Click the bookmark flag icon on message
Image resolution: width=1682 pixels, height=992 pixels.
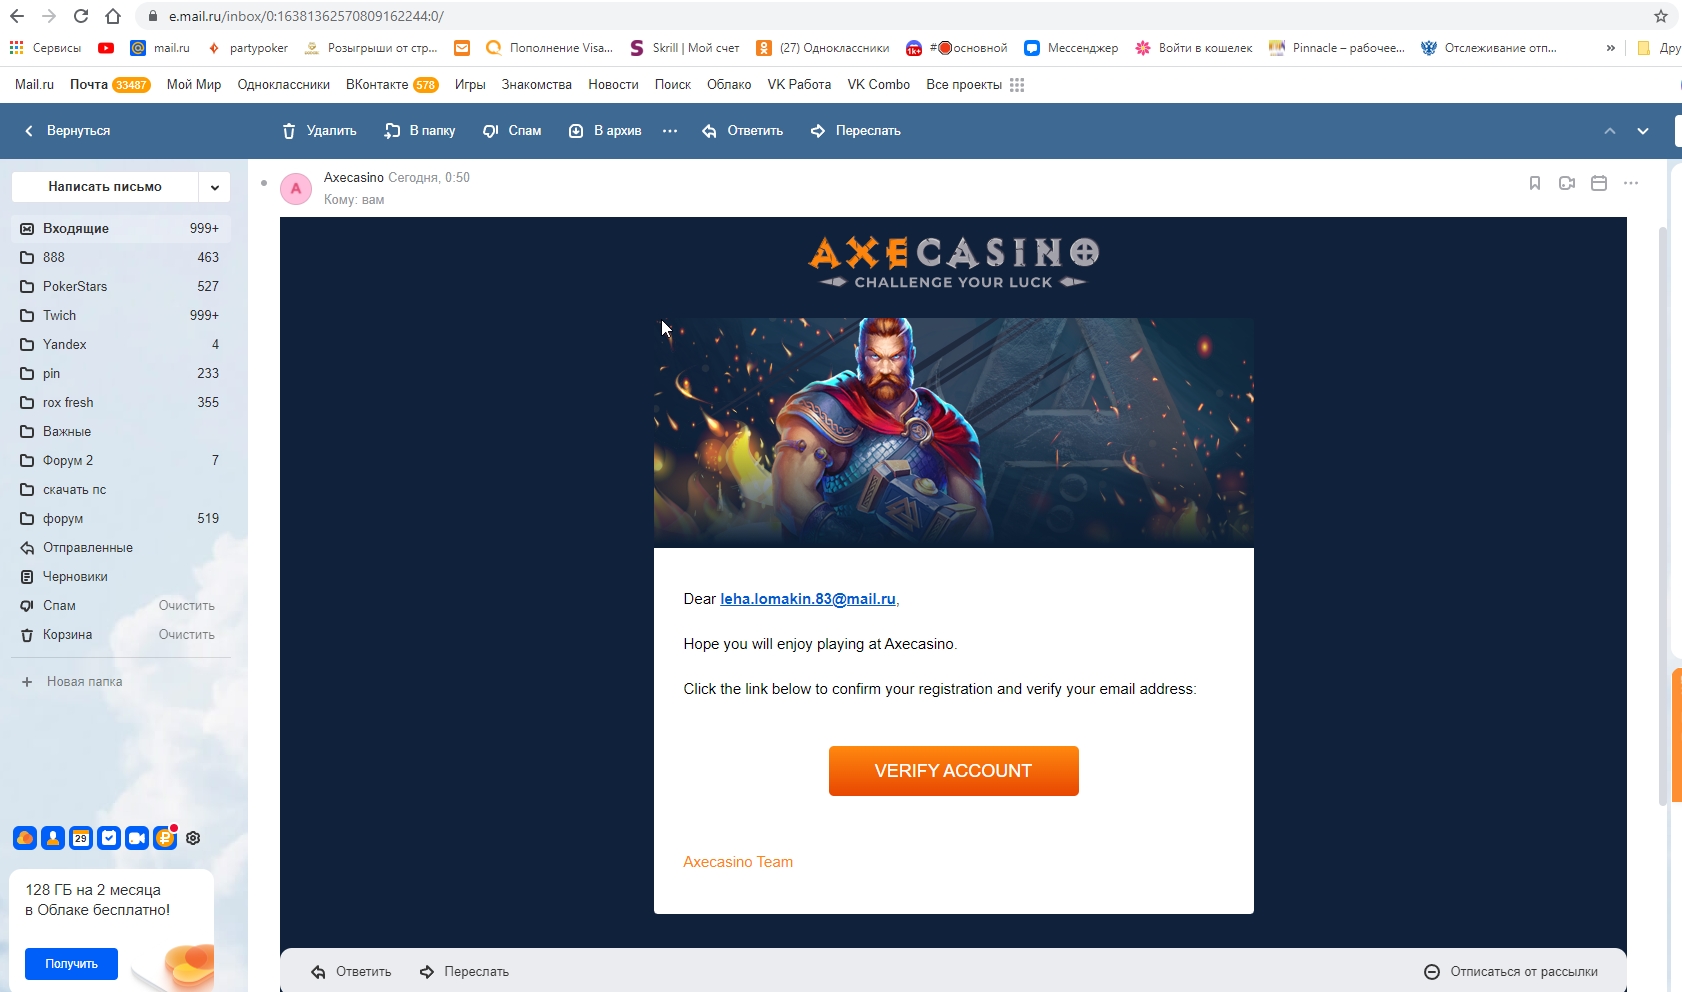pyautogui.click(x=1535, y=183)
